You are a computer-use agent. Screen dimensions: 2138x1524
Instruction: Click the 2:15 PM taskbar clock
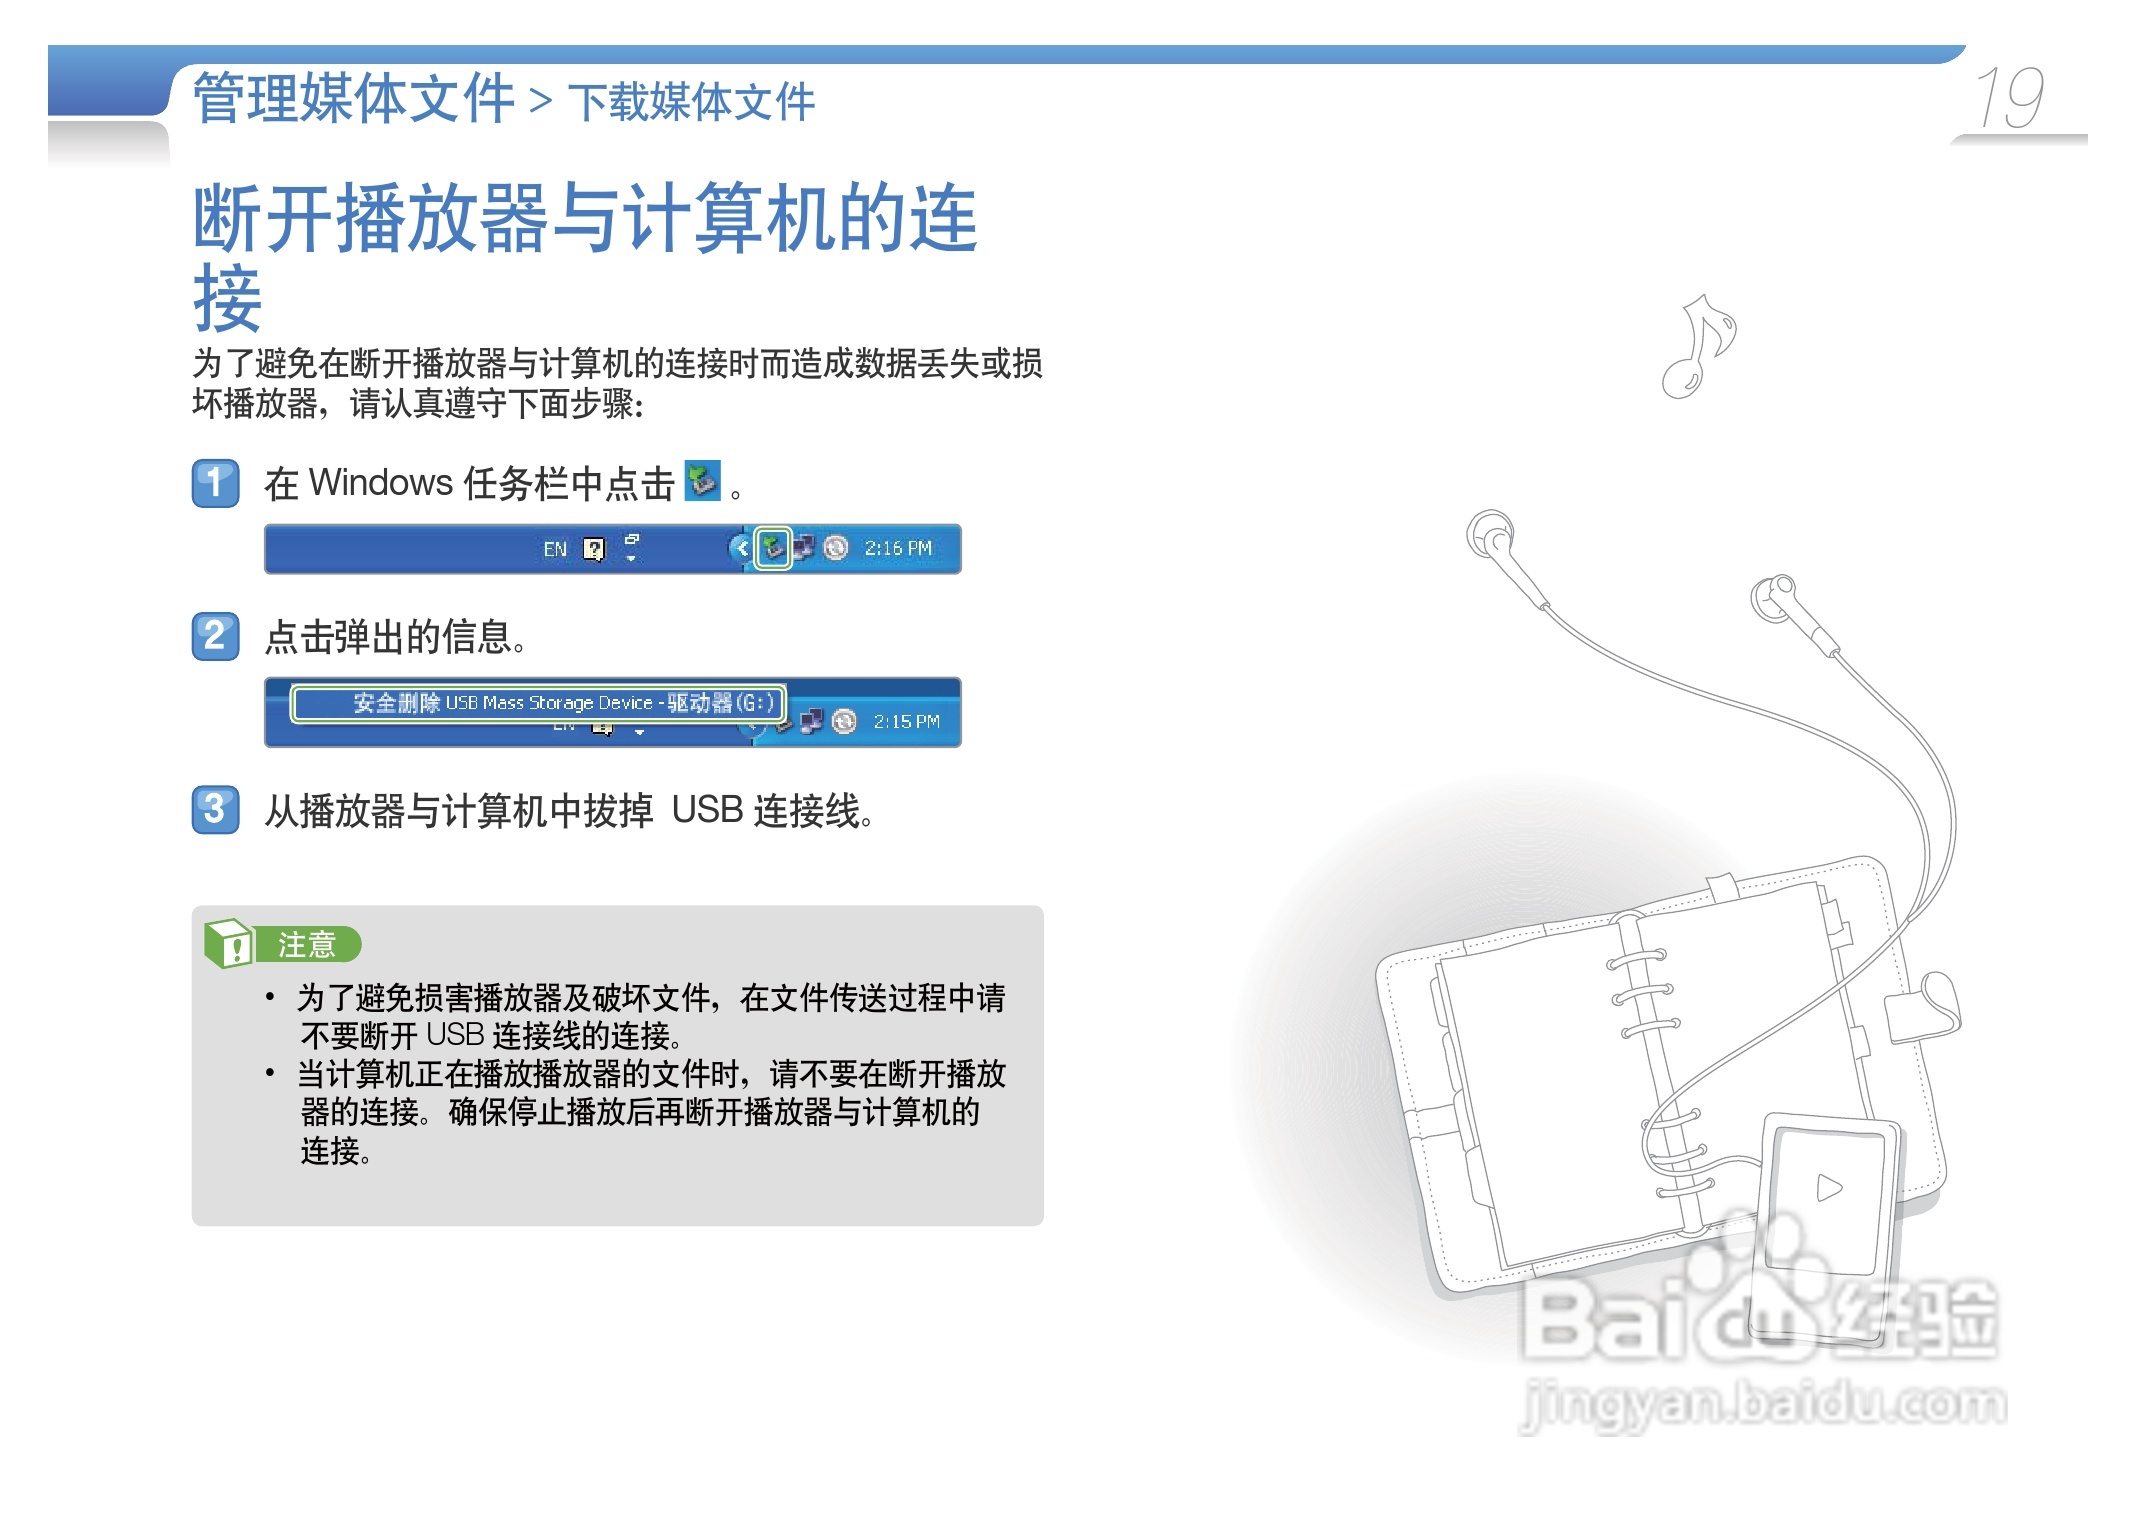point(906,721)
